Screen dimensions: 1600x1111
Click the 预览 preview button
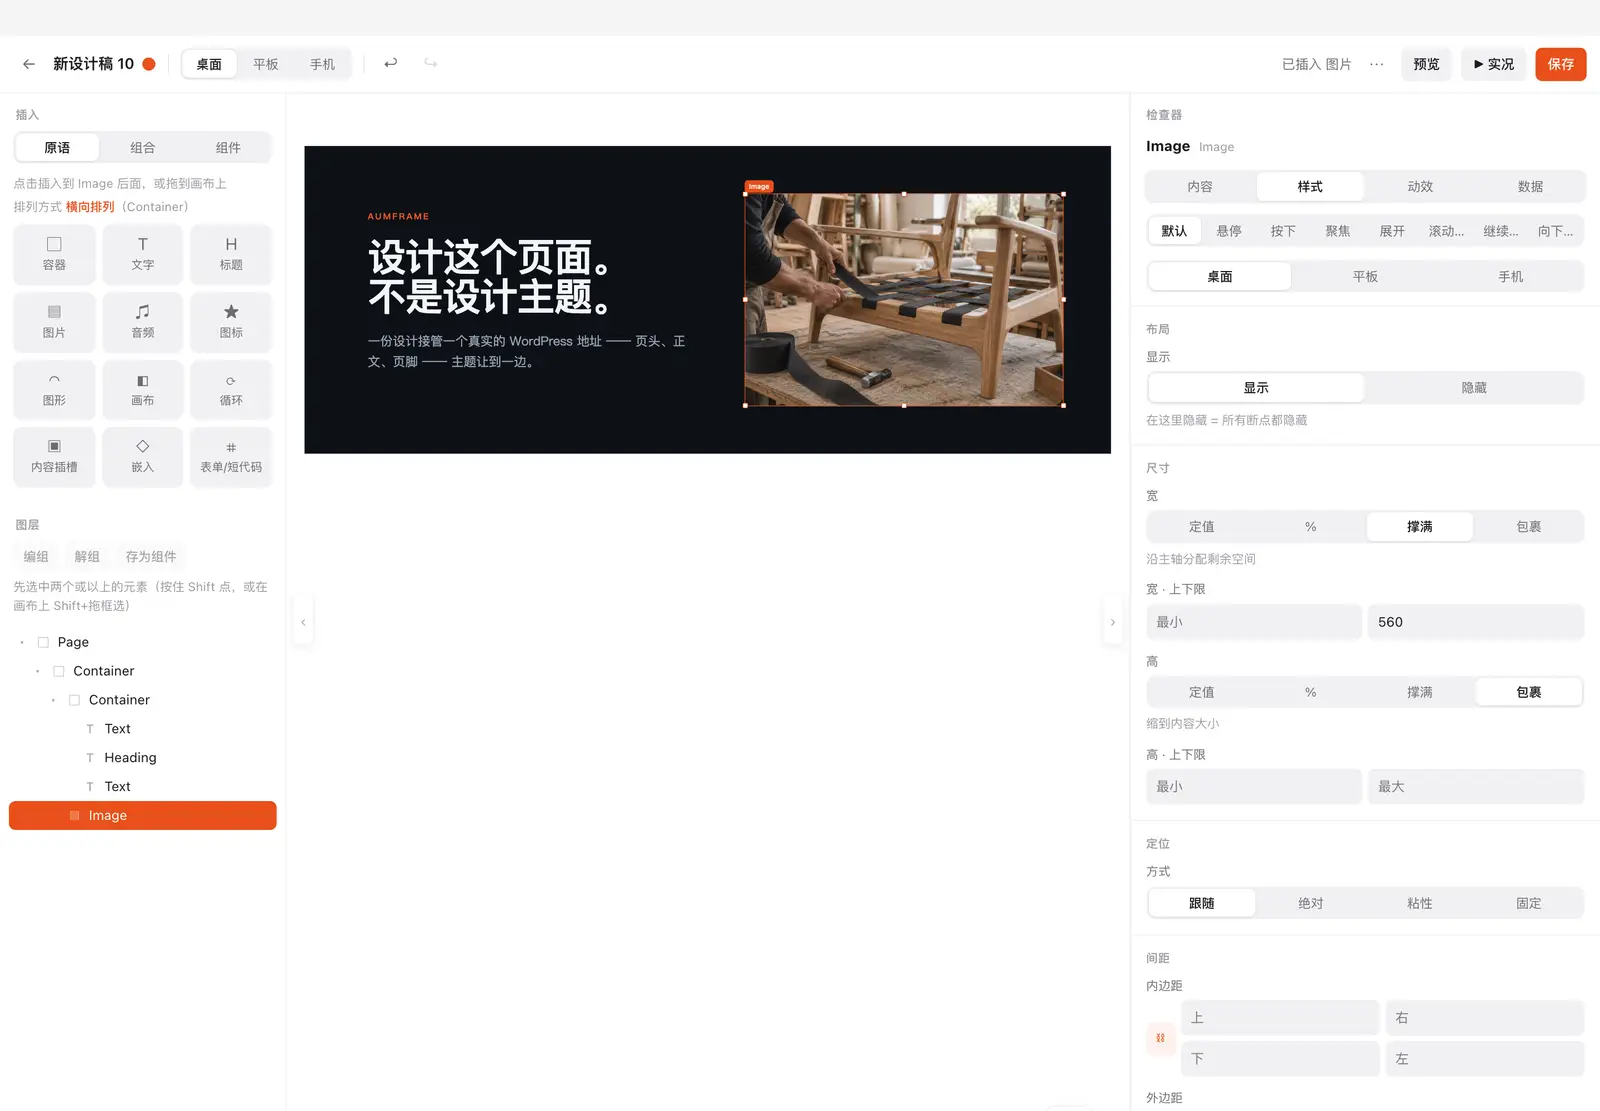[1426, 64]
